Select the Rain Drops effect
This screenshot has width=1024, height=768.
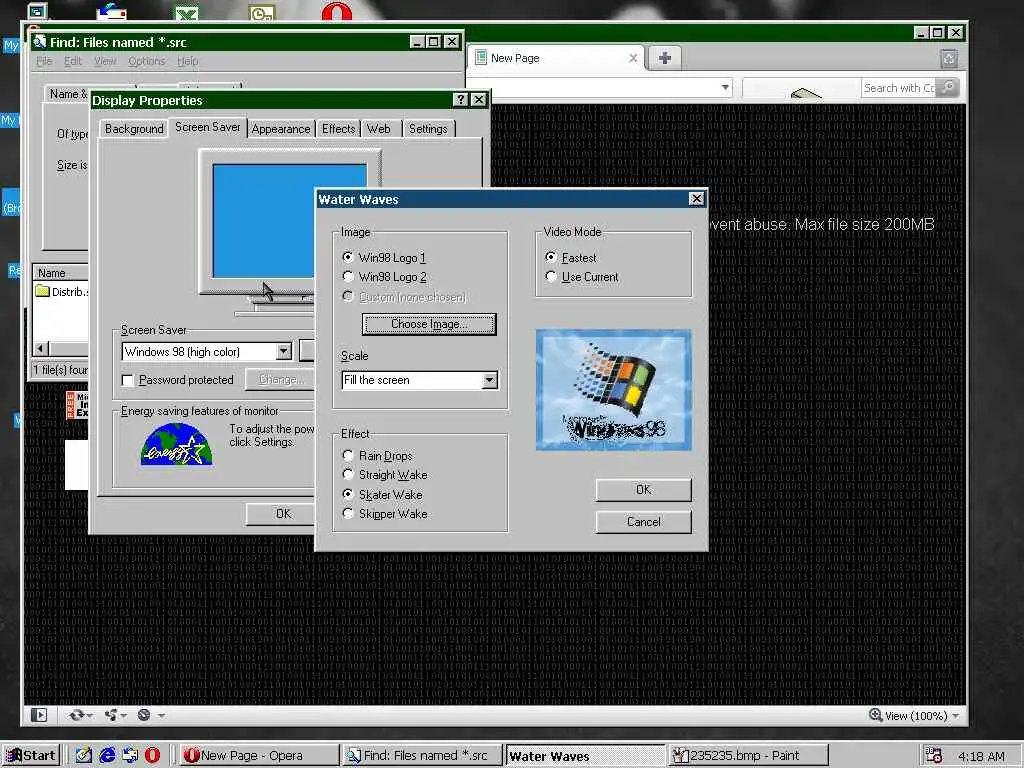(x=377, y=456)
